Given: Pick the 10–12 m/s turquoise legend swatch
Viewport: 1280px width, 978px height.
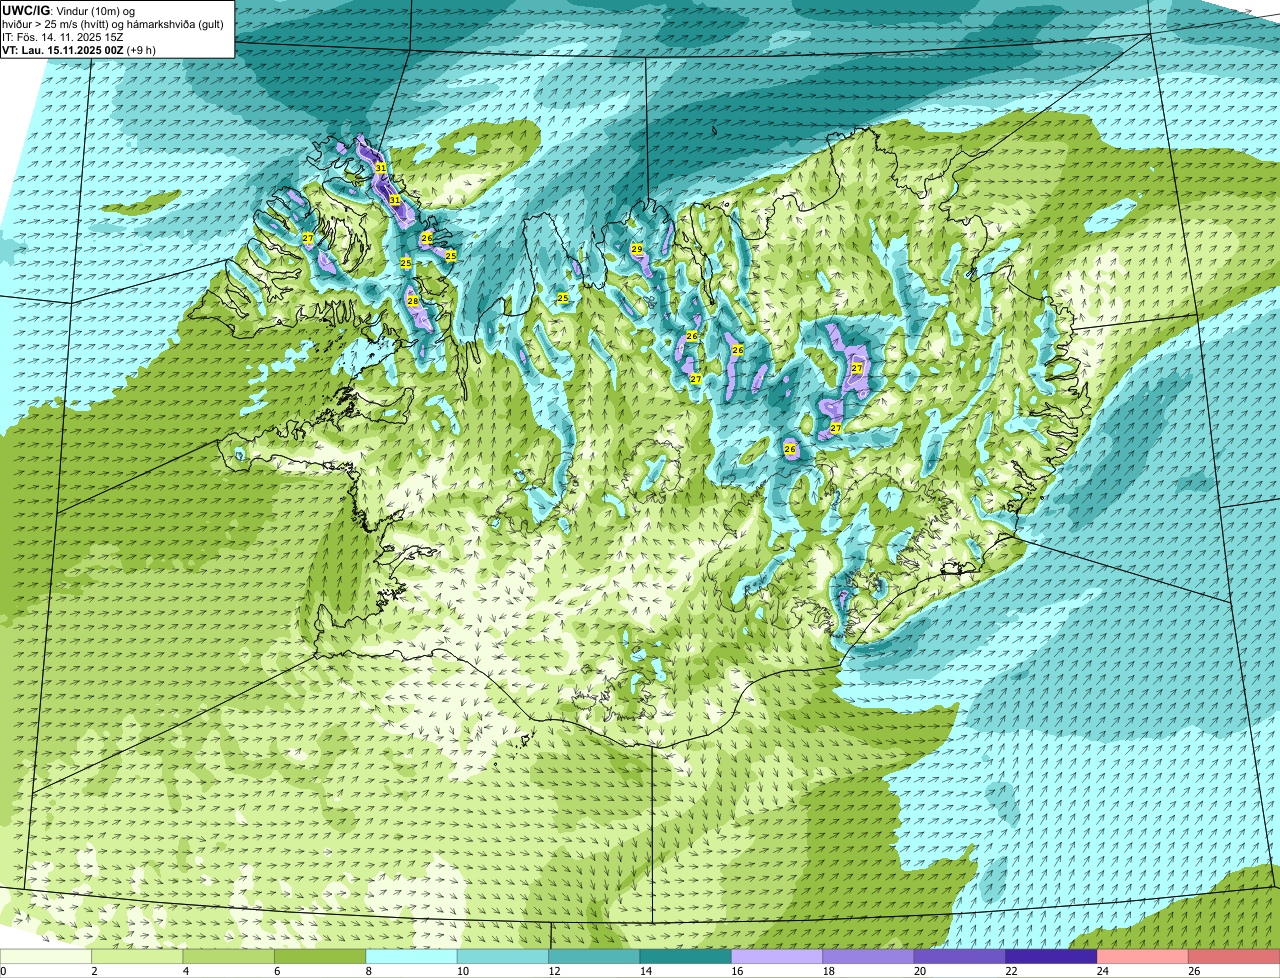Looking at the screenshot, I should 504,957.
